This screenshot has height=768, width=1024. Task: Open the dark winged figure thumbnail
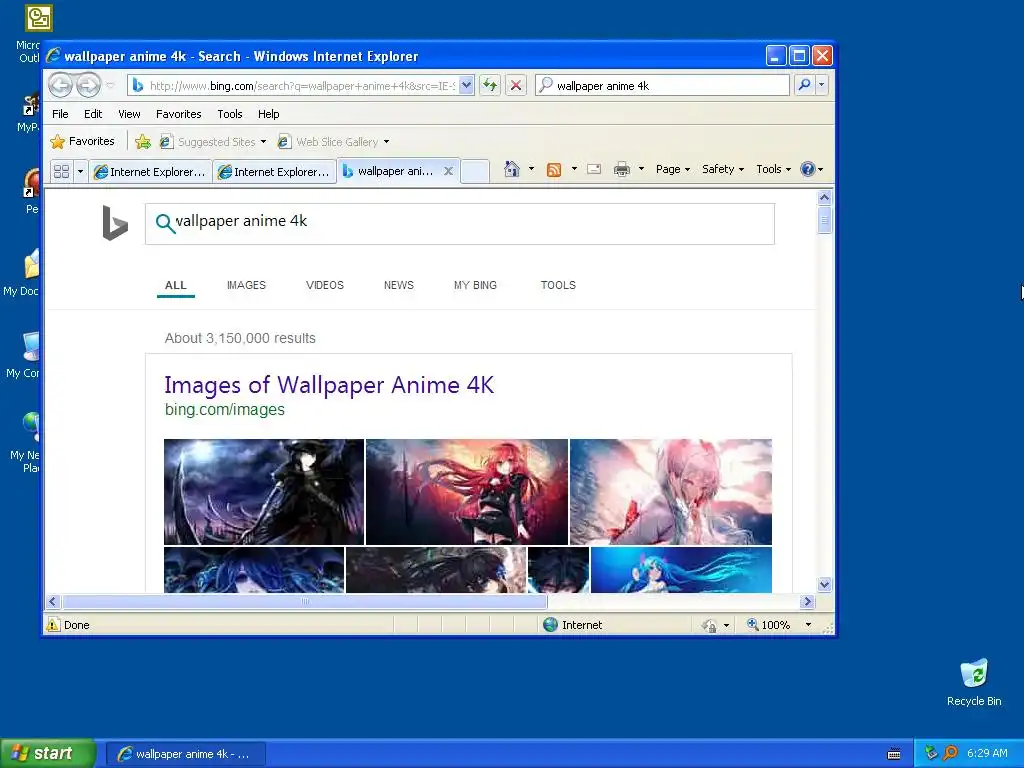coord(264,492)
